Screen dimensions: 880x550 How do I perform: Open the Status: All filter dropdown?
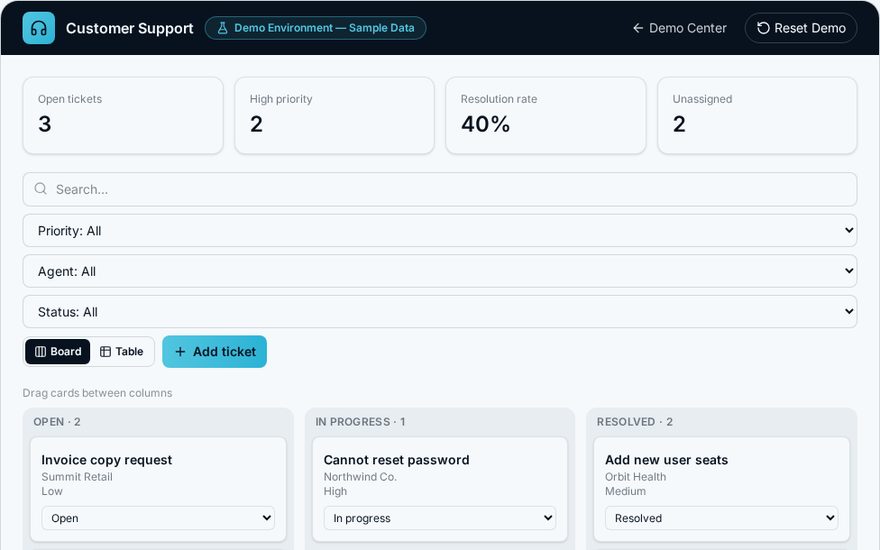coord(439,311)
